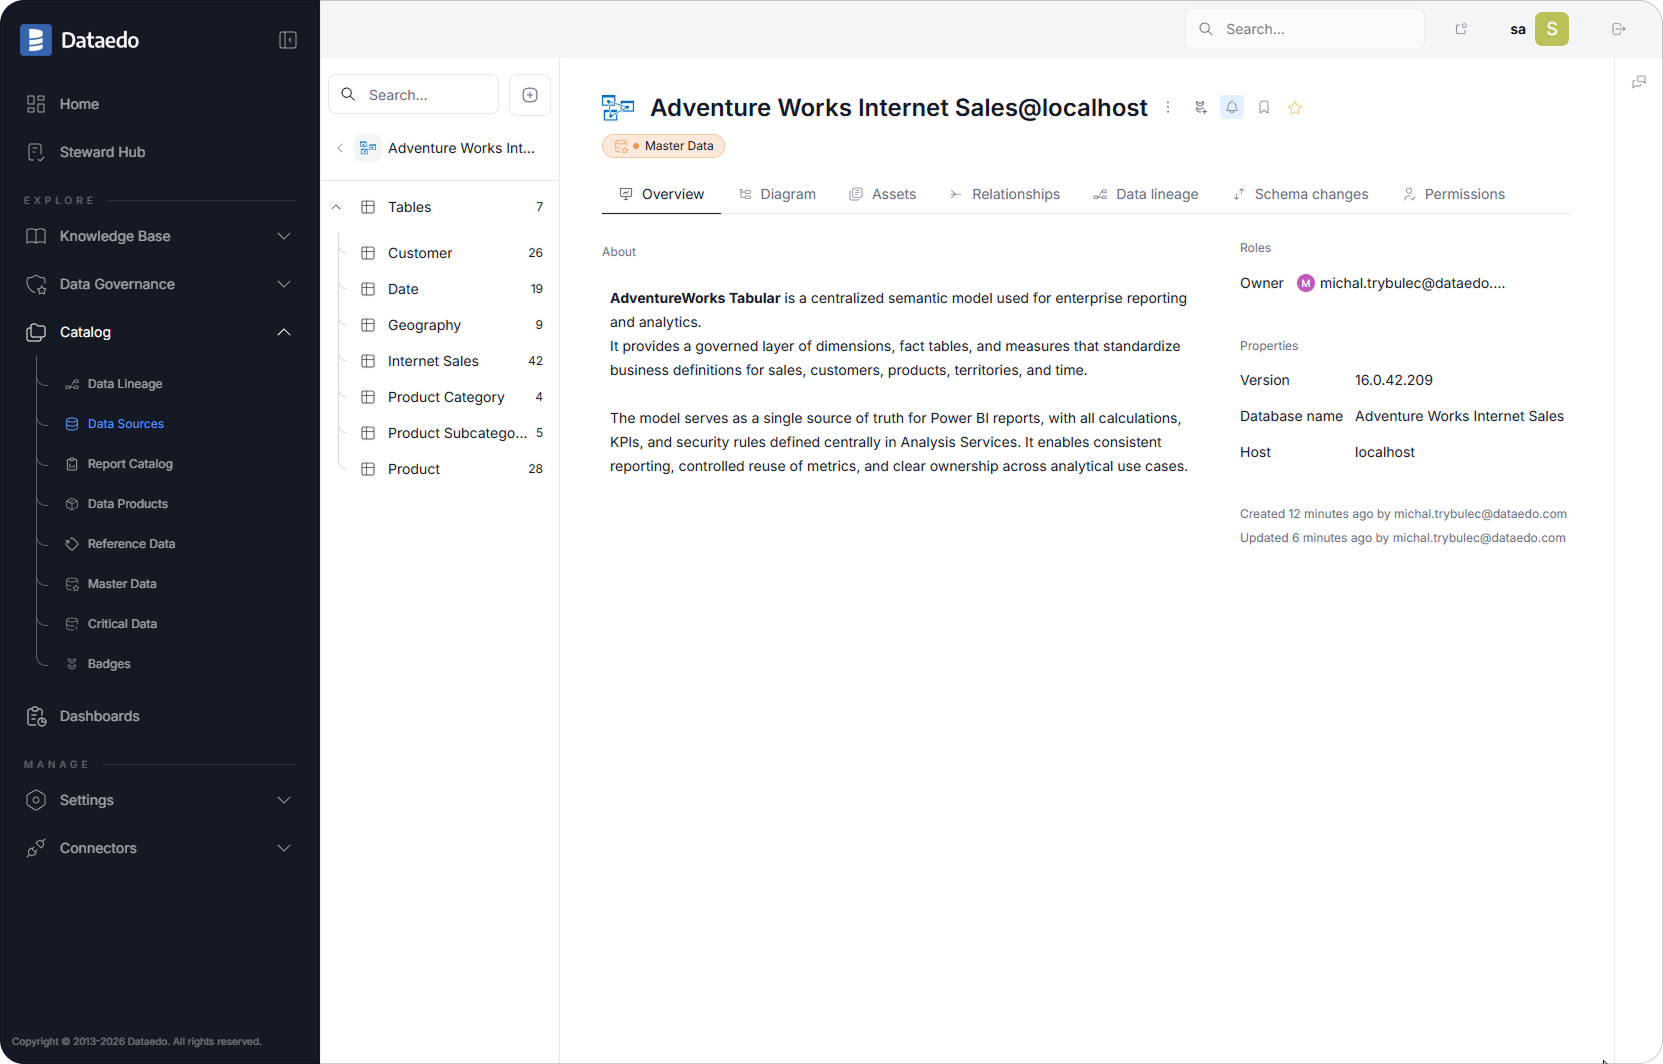Screen dimensions: 1663x1064
Task: Click the magnifier icon in the catalog search box
Action: 349,94
